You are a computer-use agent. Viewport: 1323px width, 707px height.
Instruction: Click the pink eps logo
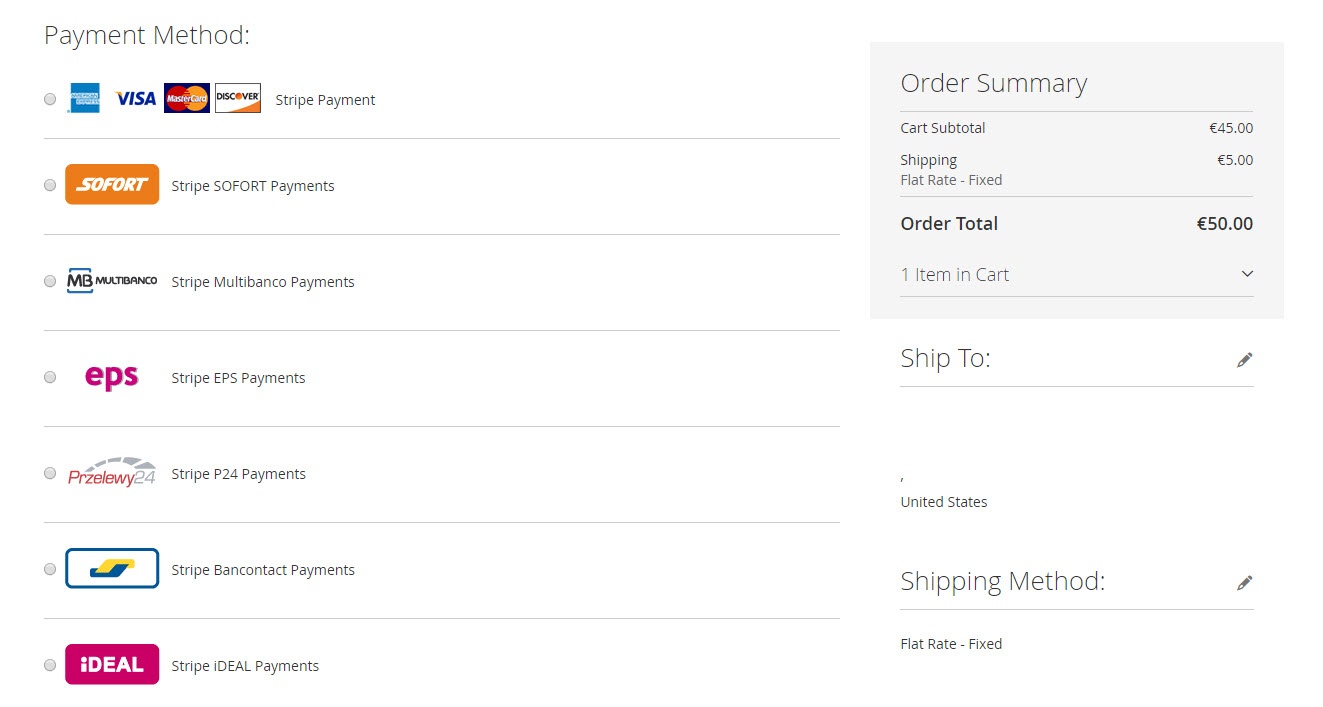click(x=112, y=377)
